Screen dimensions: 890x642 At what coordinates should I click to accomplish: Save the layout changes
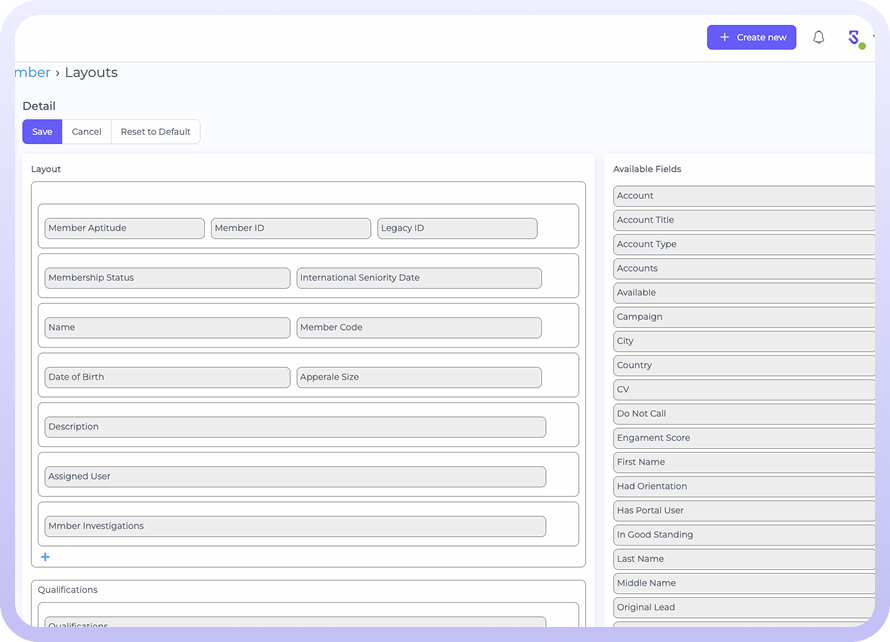click(x=42, y=132)
